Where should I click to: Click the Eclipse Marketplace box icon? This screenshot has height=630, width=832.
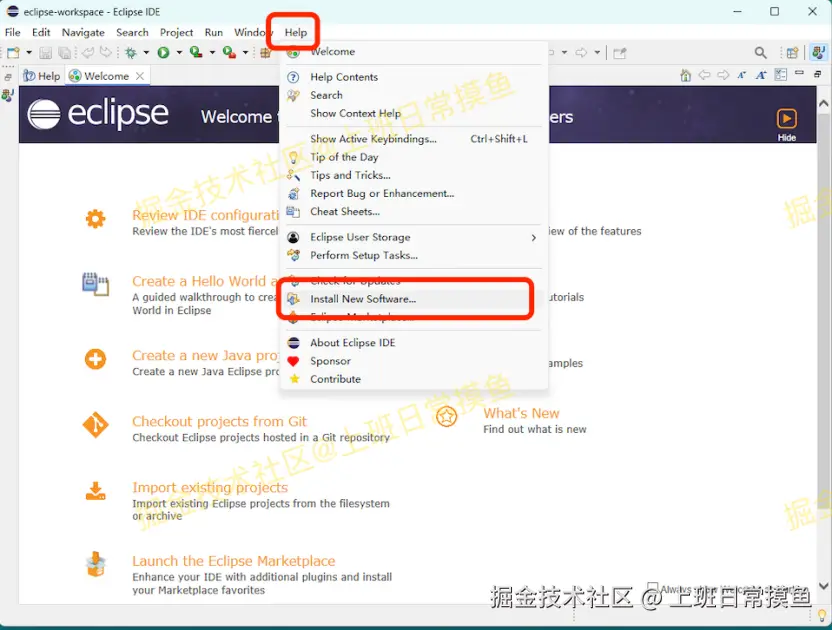(x=96, y=564)
